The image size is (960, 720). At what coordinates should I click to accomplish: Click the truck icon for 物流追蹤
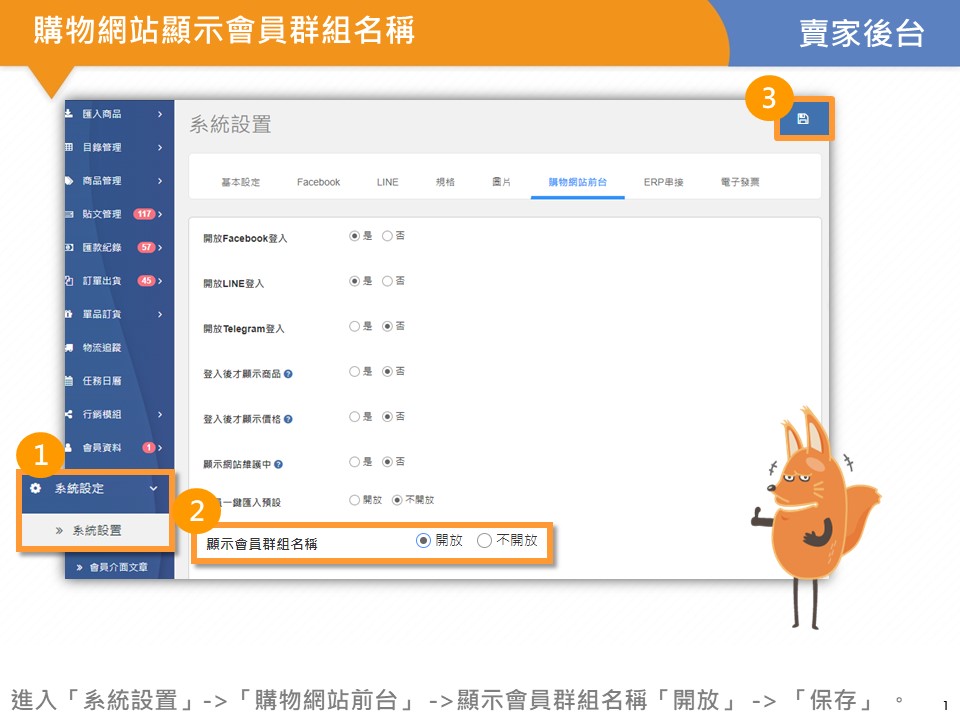[69, 348]
